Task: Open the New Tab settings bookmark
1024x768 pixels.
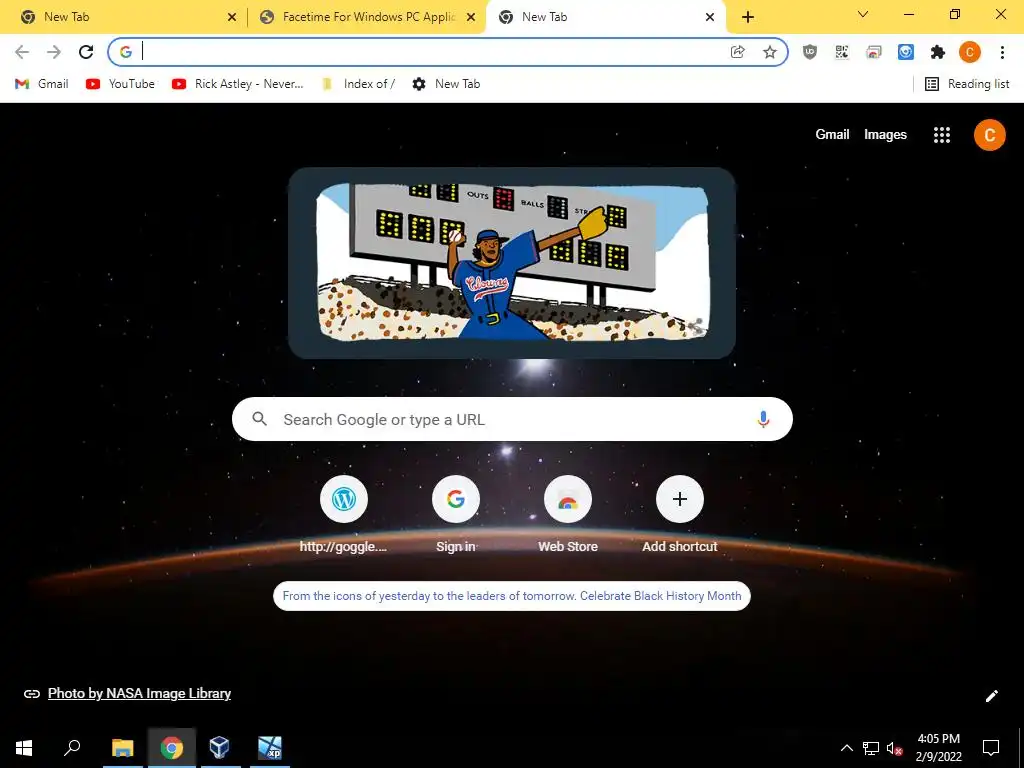Action: pos(447,84)
